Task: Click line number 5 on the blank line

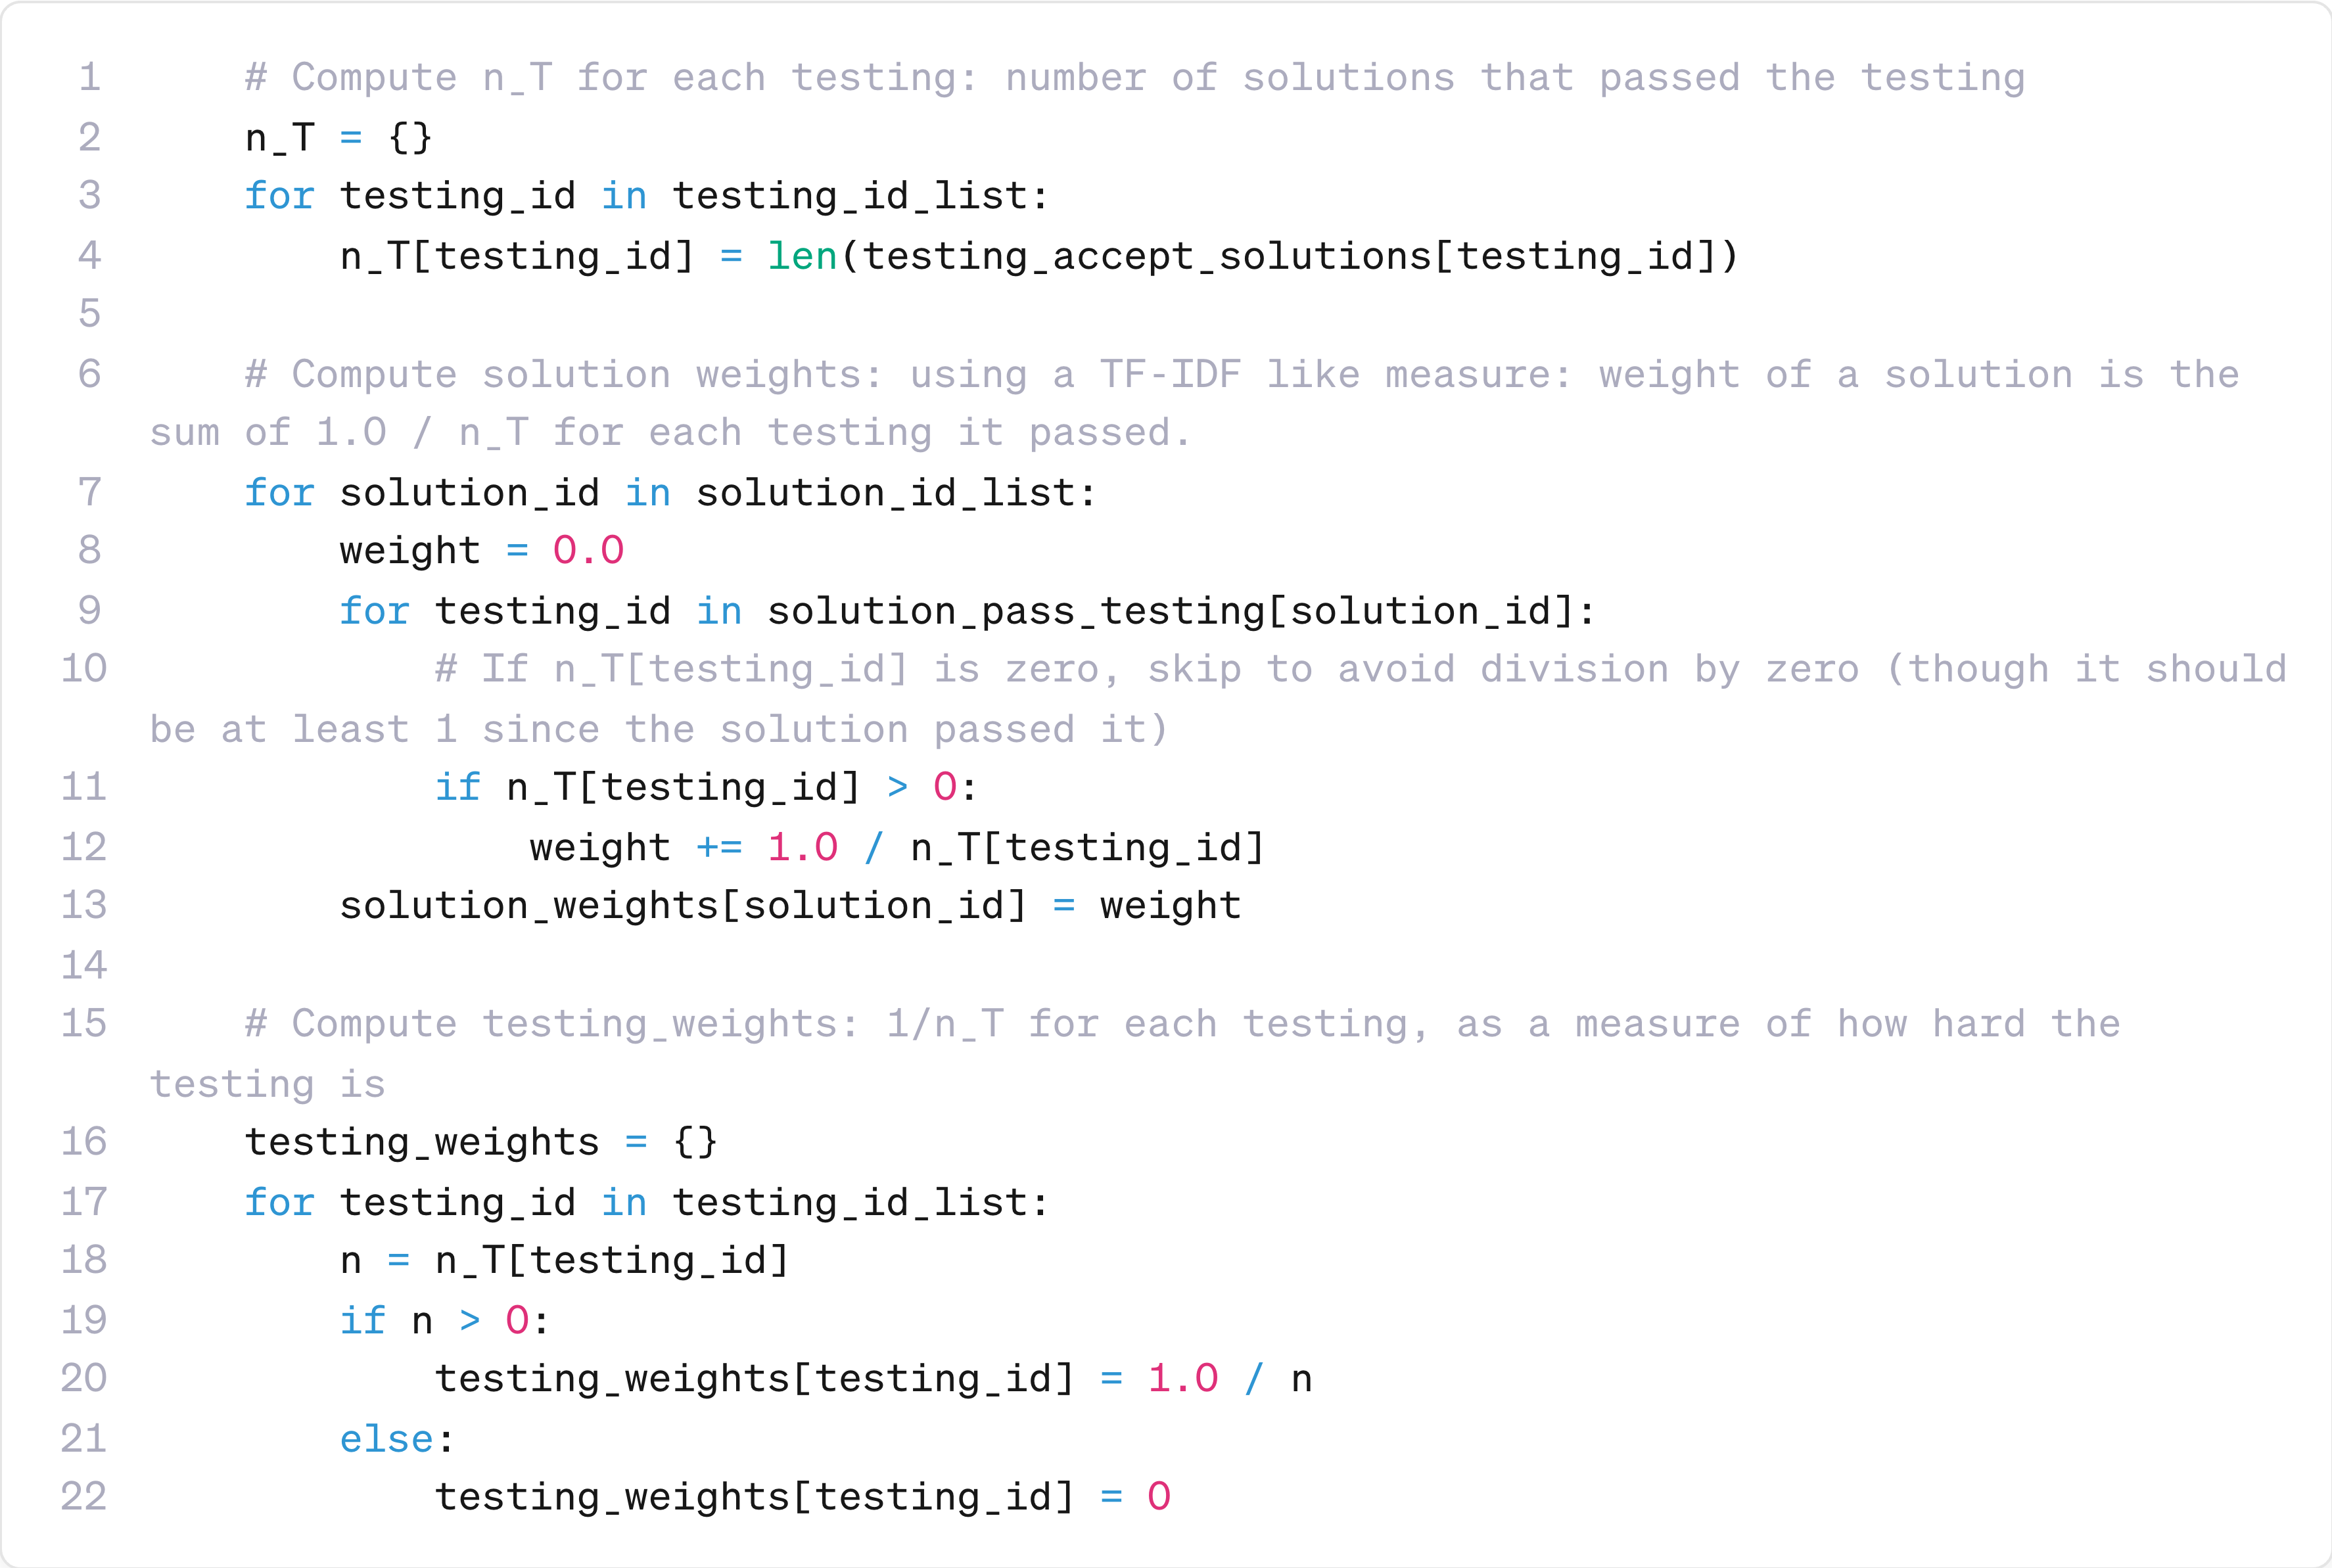Action: click(x=90, y=314)
